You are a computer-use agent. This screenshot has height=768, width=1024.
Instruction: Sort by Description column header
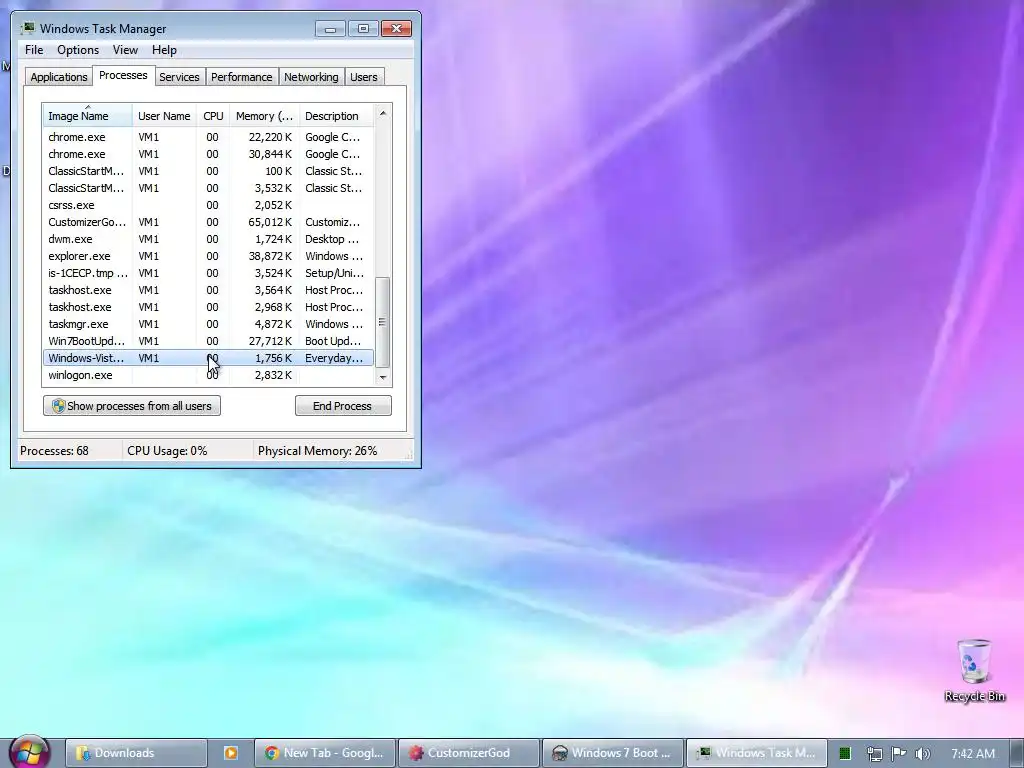pos(336,116)
